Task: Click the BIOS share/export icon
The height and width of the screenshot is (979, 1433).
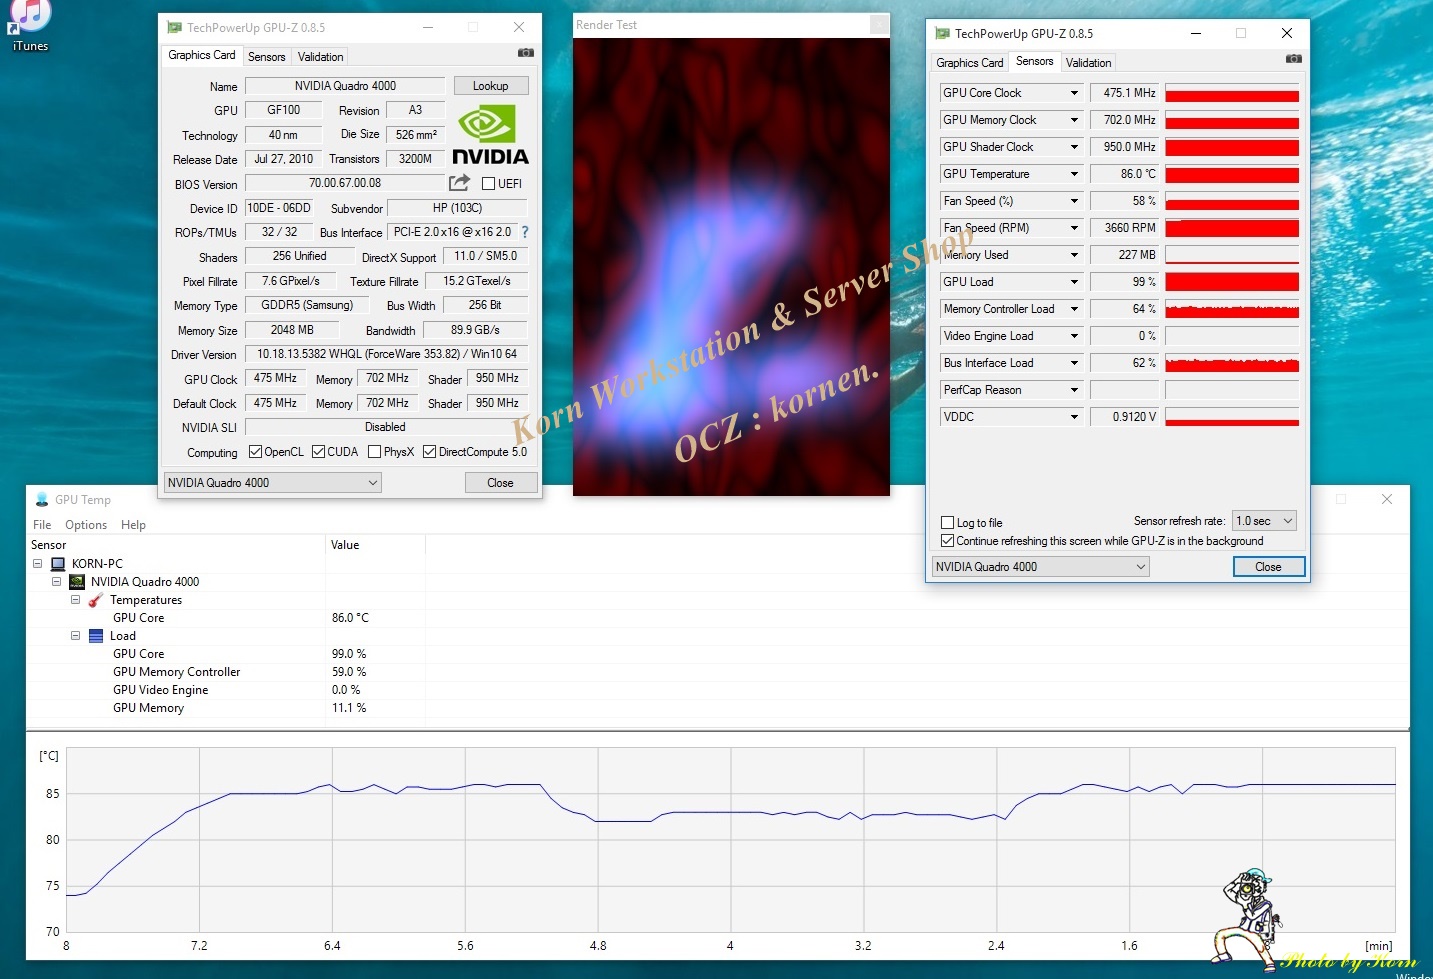Action: (x=459, y=183)
